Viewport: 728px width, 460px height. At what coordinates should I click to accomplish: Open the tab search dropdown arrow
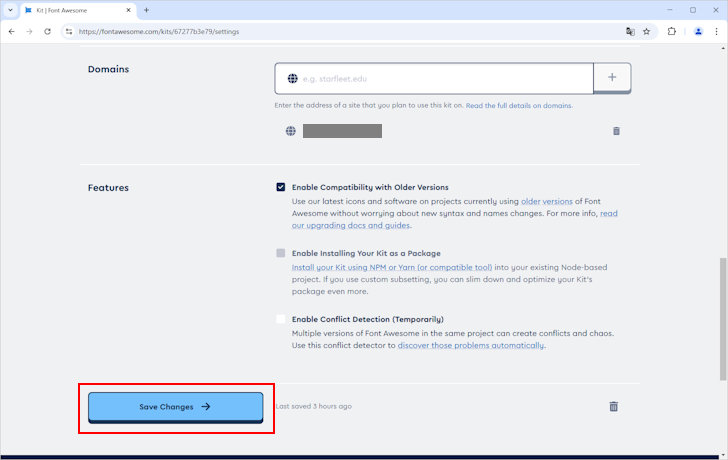point(10,10)
